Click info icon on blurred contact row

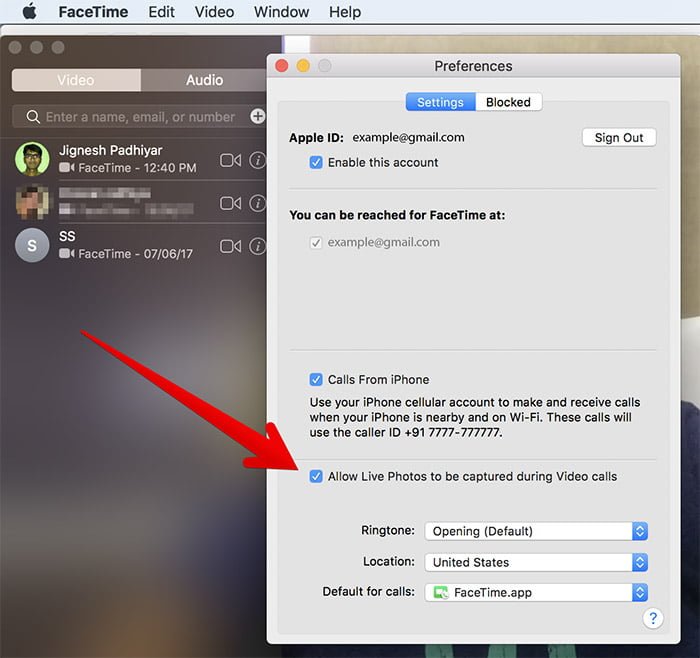click(258, 204)
